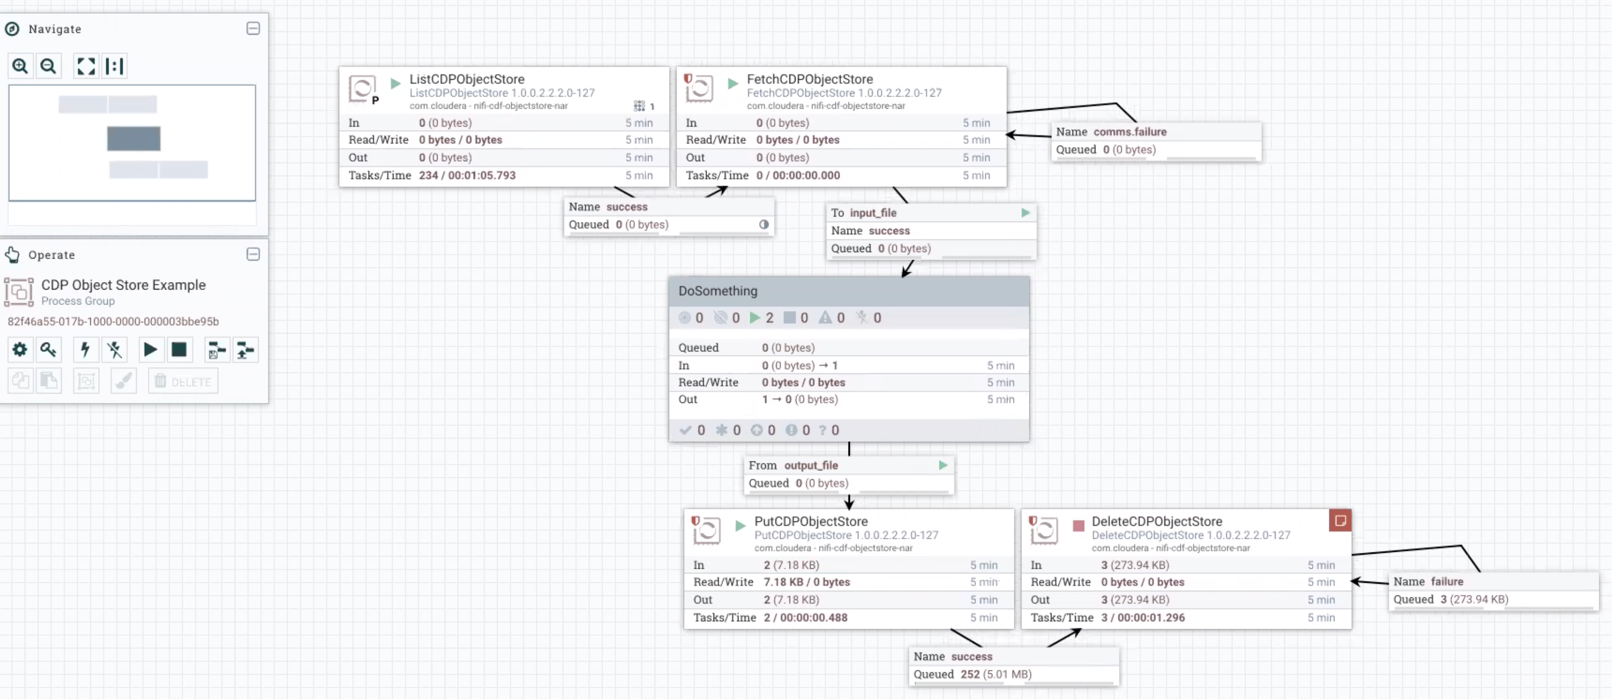Viewport: 1612px width, 699px height.
Task: Enable components with lightning bolt
Action: click(x=85, y=350)
